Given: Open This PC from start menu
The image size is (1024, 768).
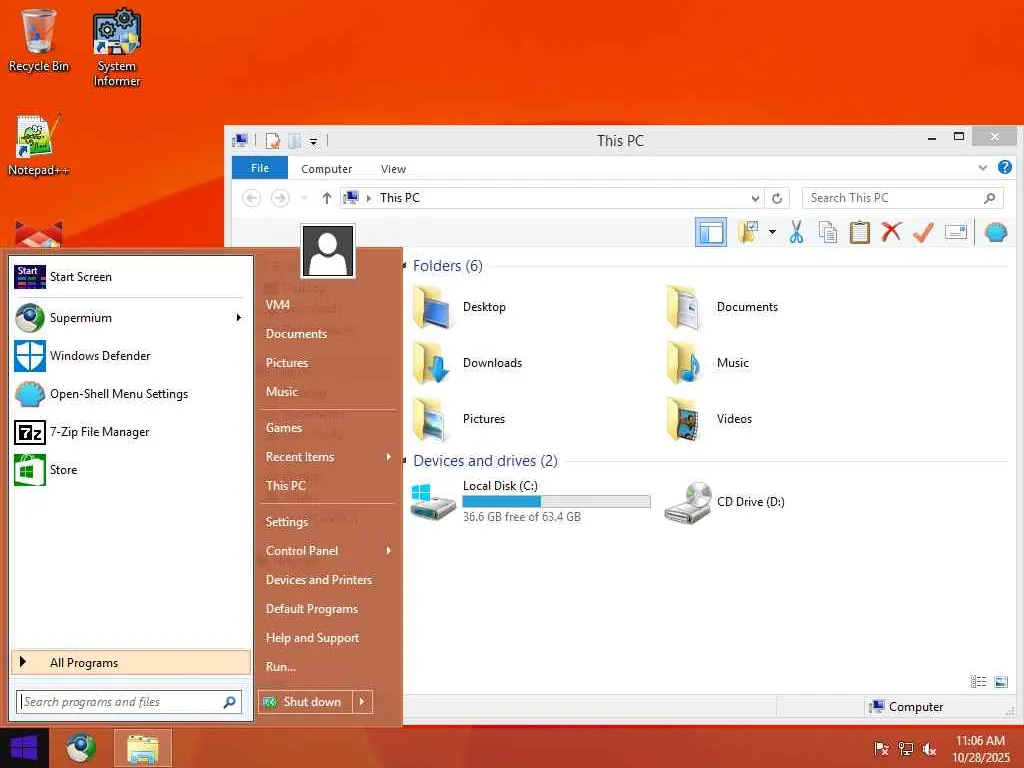Looking at the screenshot, I should click(x=330, y=485).
